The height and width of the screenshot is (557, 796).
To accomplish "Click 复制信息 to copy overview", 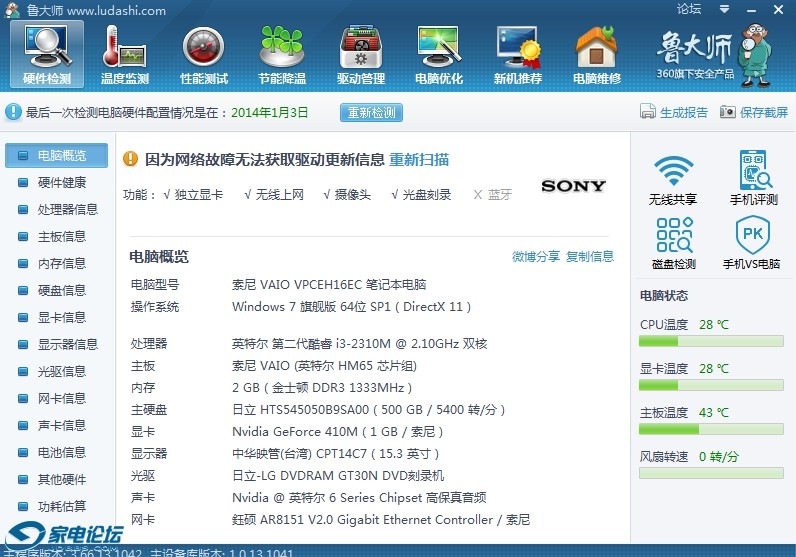I will pyautogui.click(x=590, y=257).
